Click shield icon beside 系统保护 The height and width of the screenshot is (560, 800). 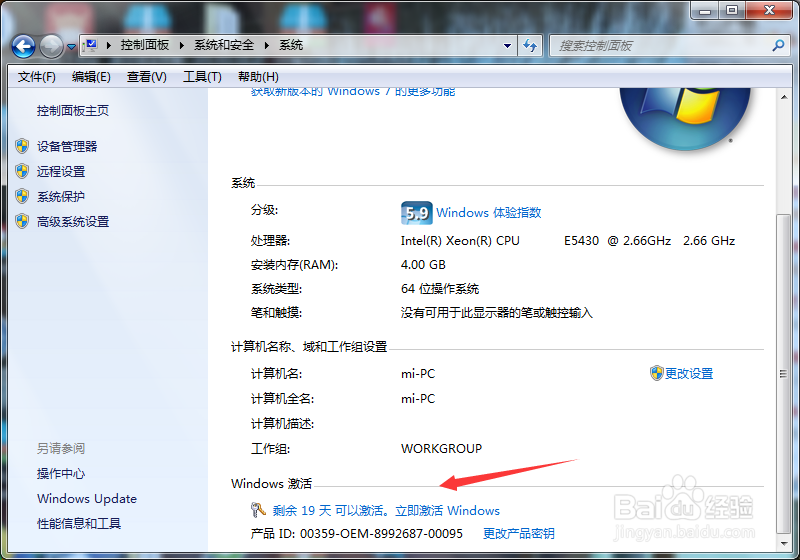click(22, 196)
